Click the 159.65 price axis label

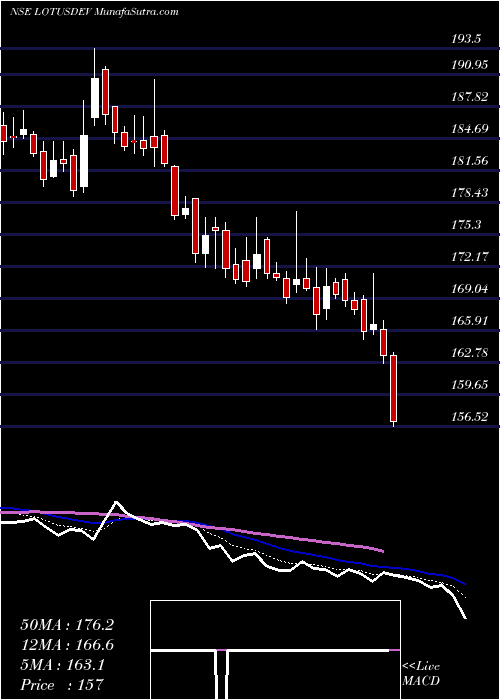pyautogui.click(x=471, y=385)
